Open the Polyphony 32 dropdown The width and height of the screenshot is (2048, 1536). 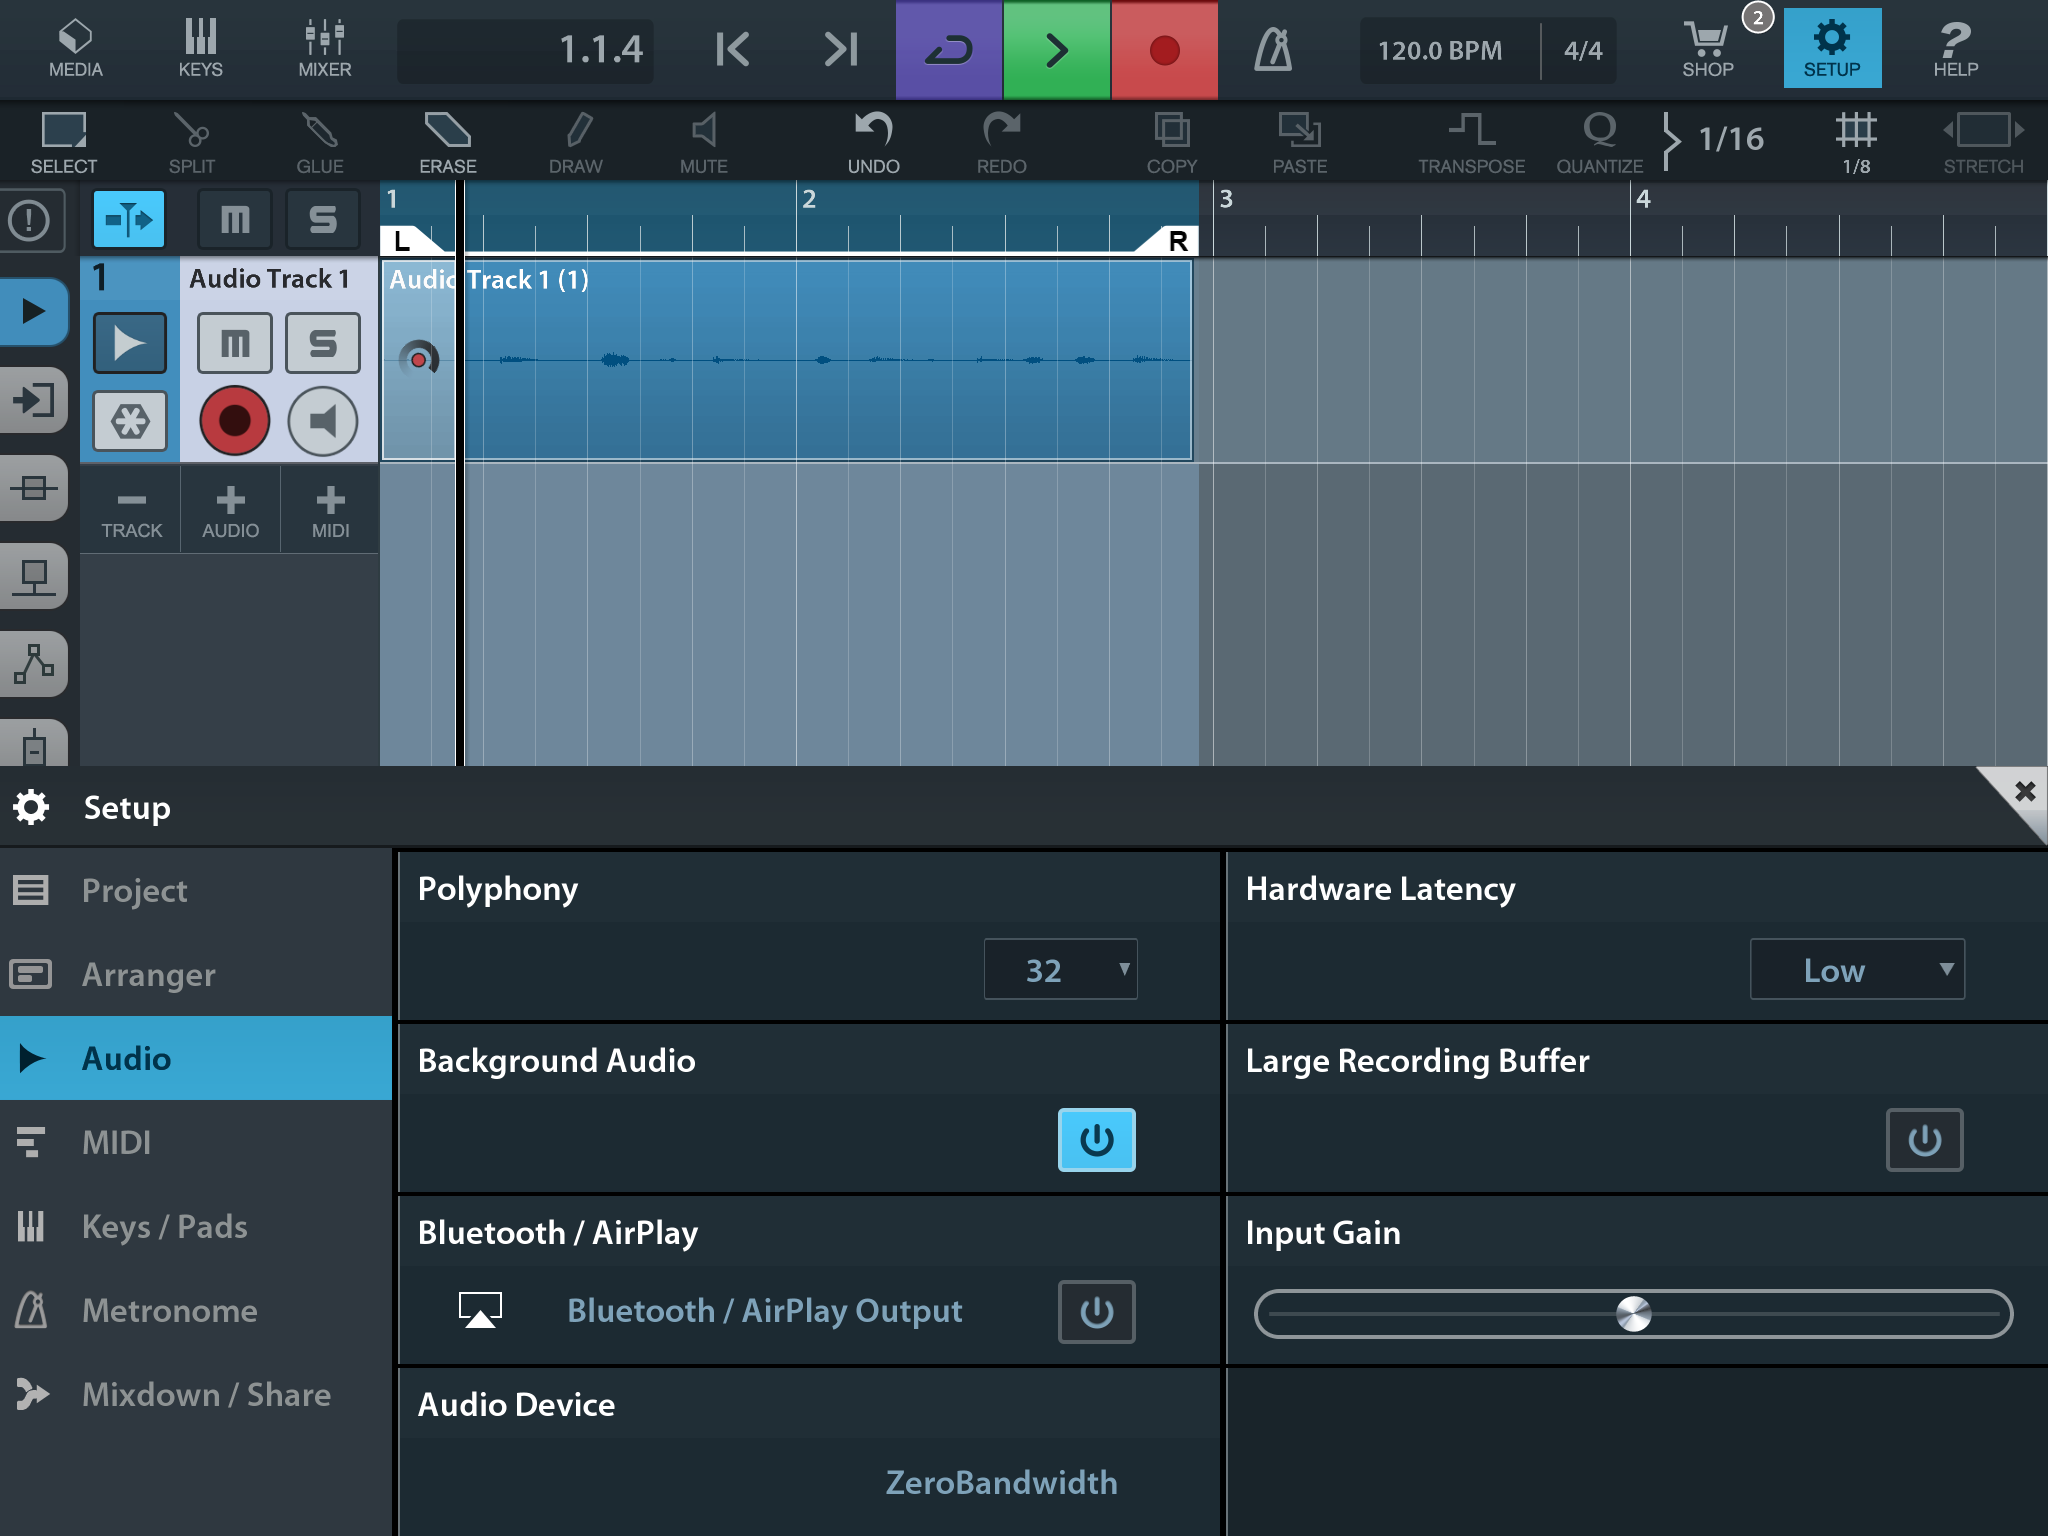(x=1061, y=969)
